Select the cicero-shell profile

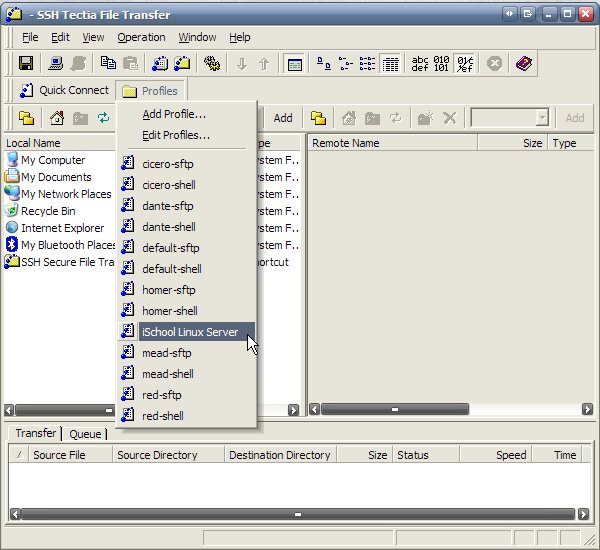186,185
